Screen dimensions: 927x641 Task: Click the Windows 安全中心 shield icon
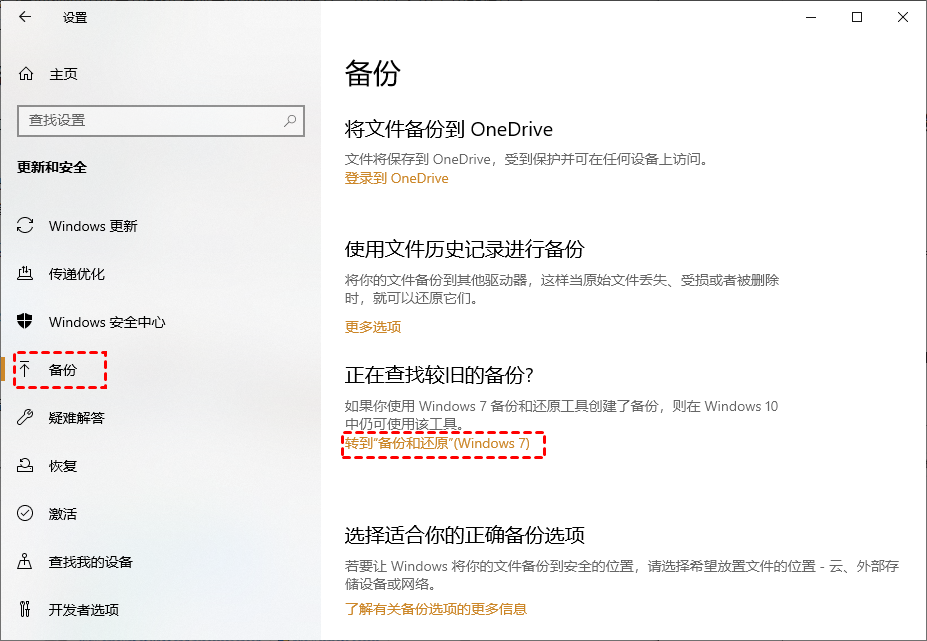coord(25,321)
